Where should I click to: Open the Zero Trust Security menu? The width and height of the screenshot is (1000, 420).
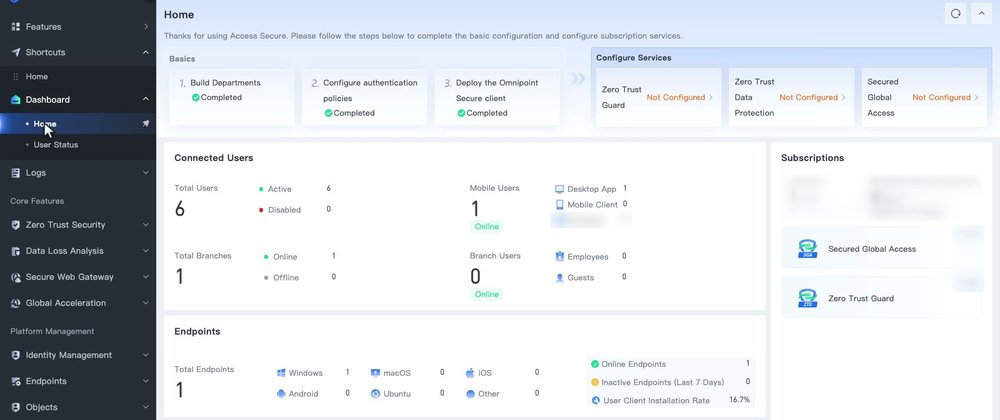[x=78, y=225]
